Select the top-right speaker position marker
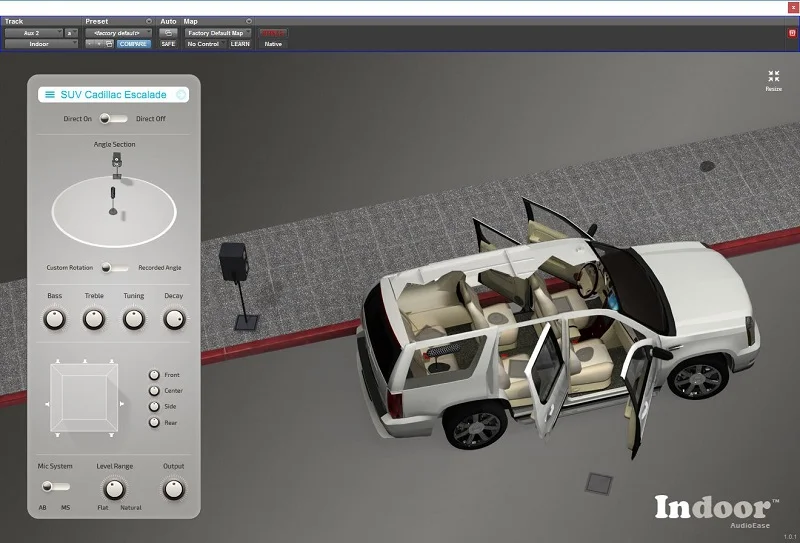800x543 pixels. pos(112,361)
